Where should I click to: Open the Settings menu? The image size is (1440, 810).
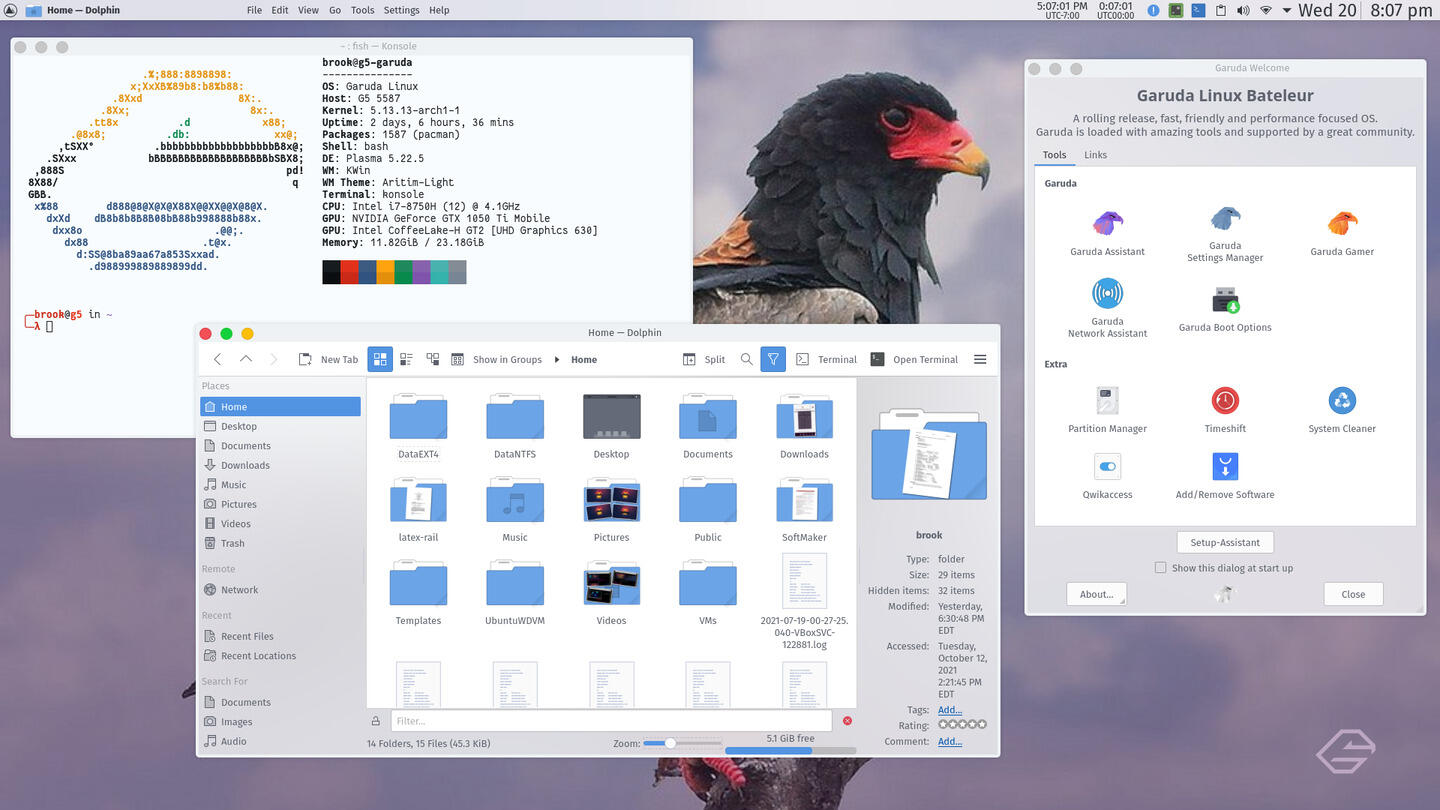(x=401, y=10)
